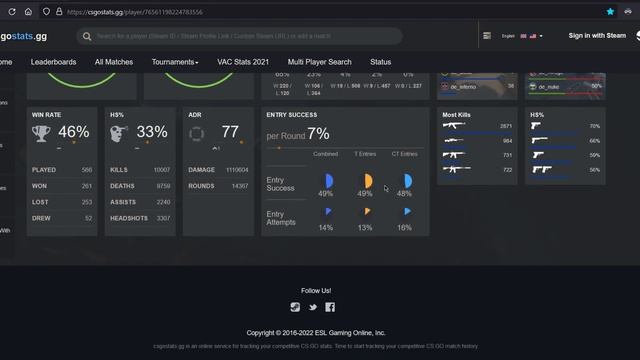Select the ASSISTS stat row
Viewport: 640px width, 360px height.
click(140, 202)
